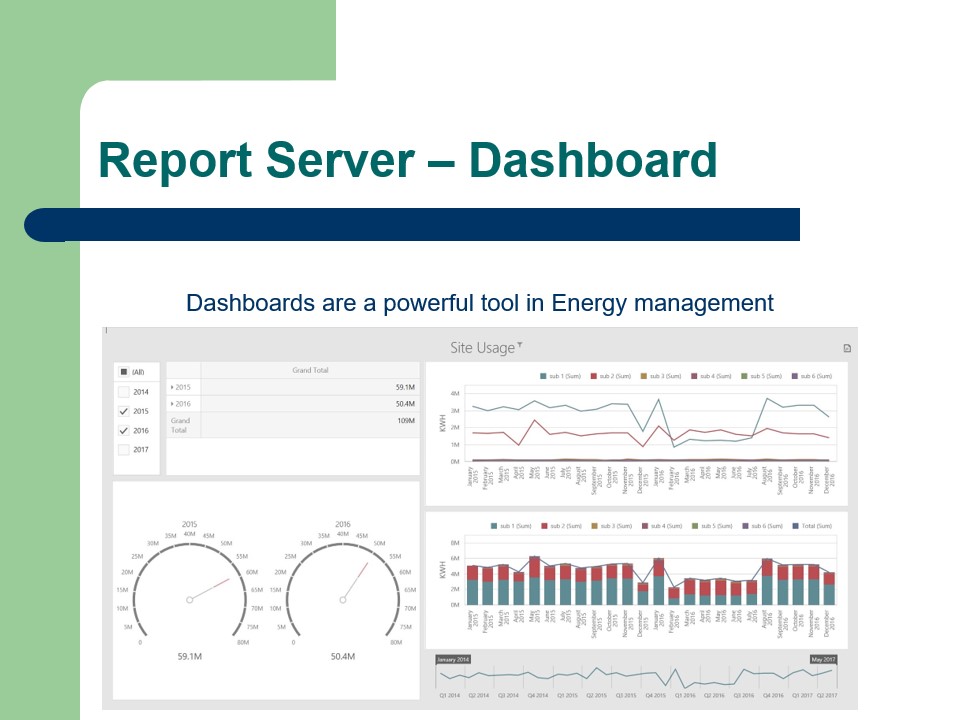Screen dimensions: 960x720
Task: Expand the 2015 row in the pivot table
Action: point(172,387)
